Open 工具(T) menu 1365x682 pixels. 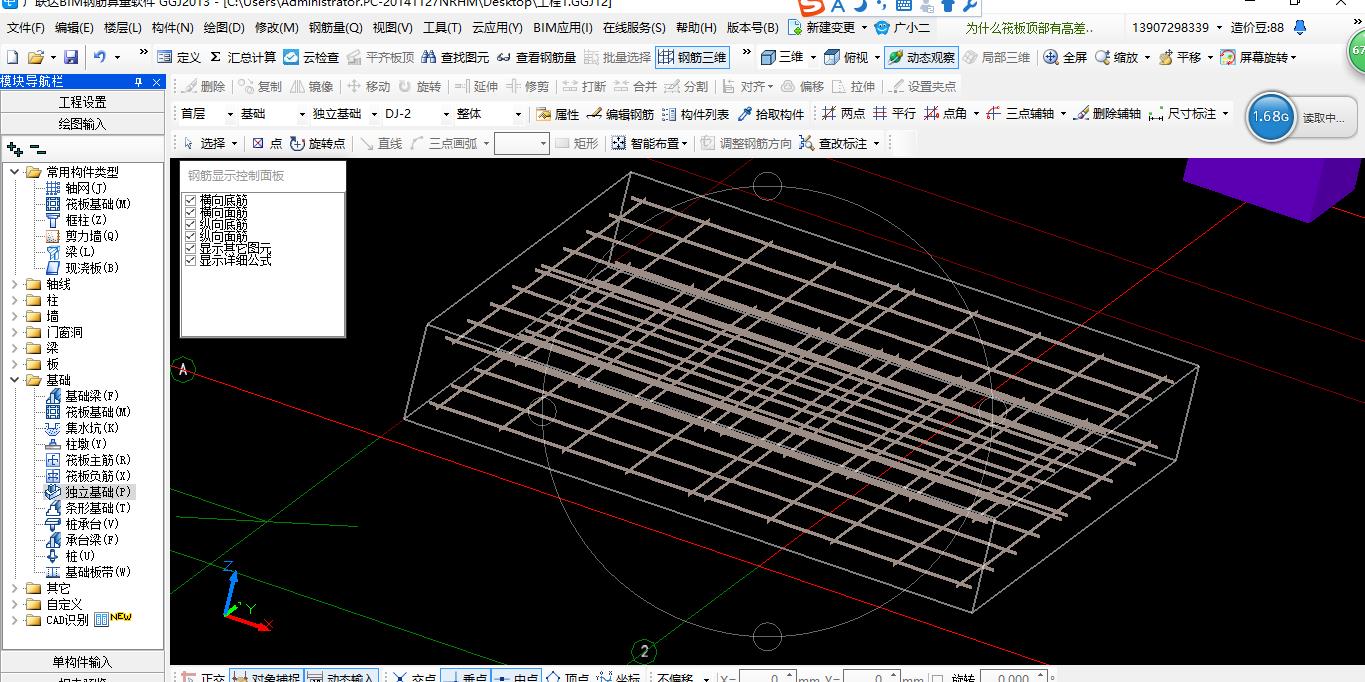pyautogui.click(x=442, y=28)
